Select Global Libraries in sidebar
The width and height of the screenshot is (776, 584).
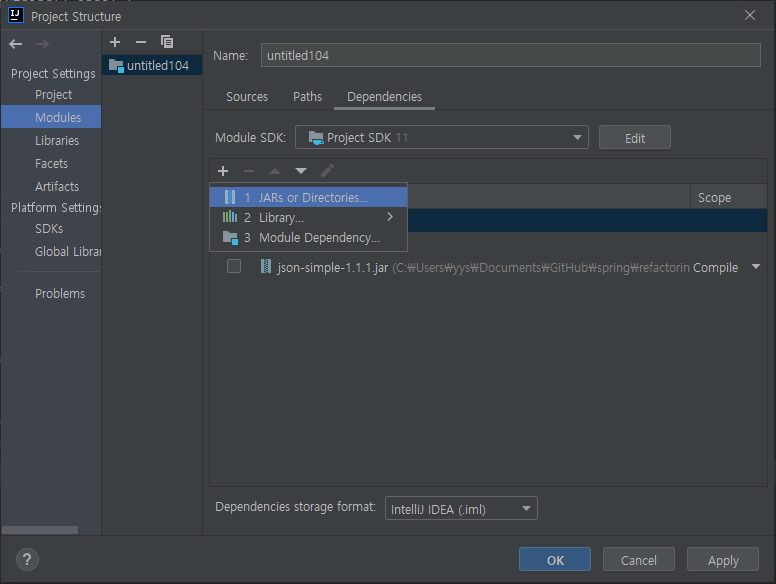[x=68, y=251]
